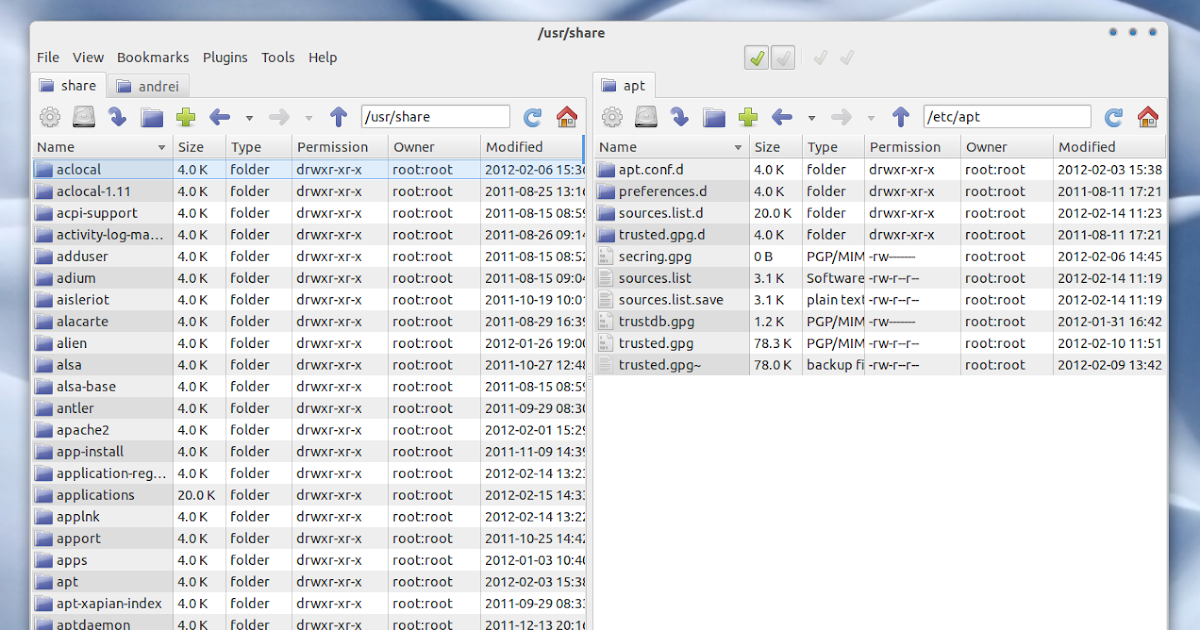Click the home icon for the right pane
Viewport: 1200px width, 630px height.
[1147, 116]
